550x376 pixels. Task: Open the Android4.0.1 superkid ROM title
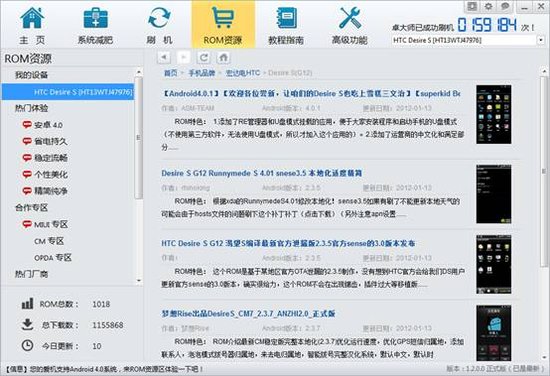coord(311,94)
